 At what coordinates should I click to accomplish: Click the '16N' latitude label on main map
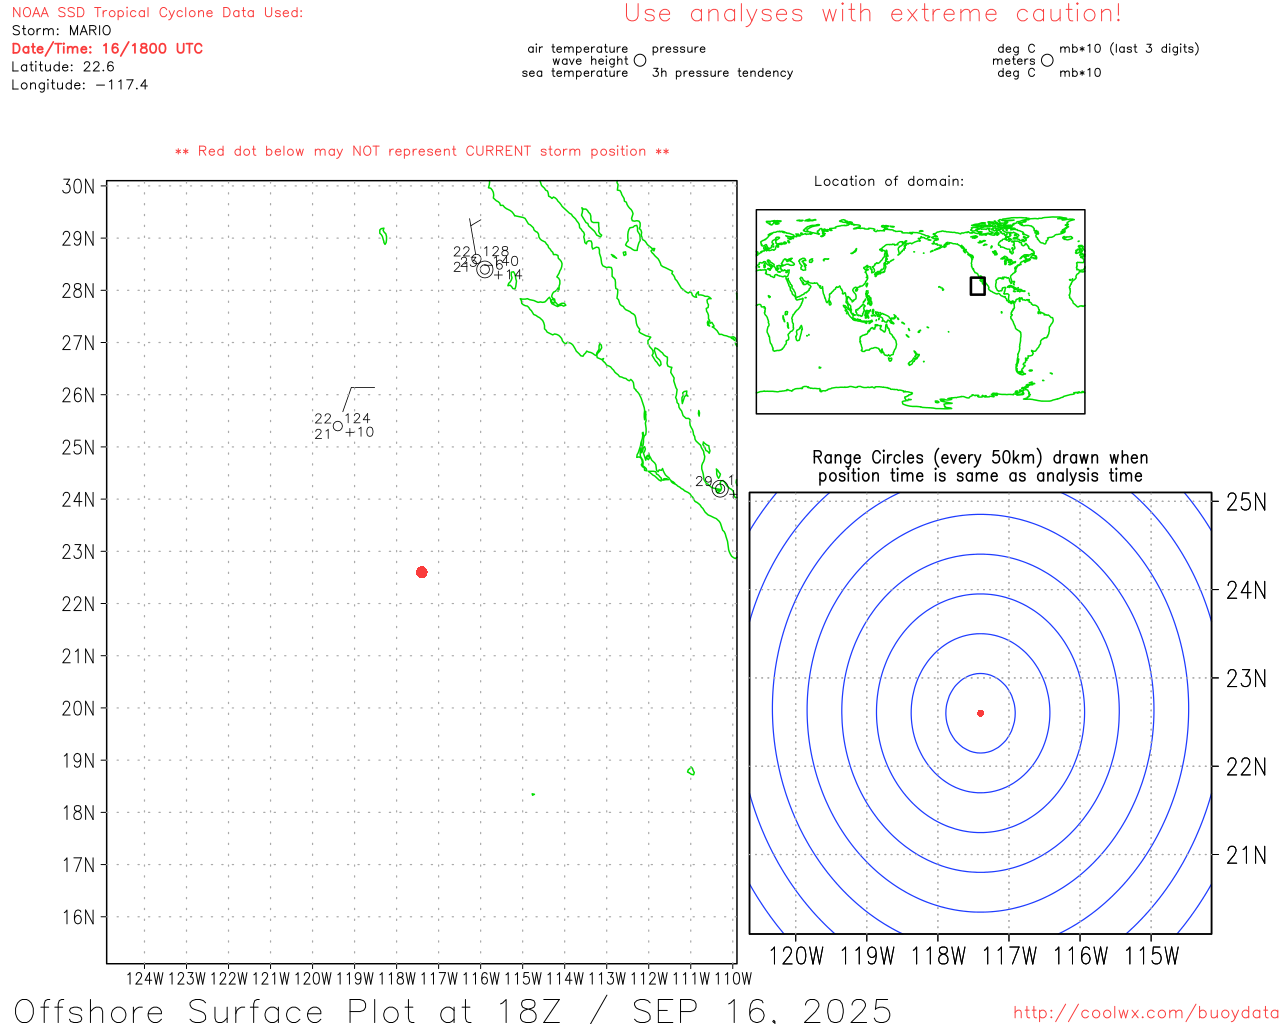(78, 917)
